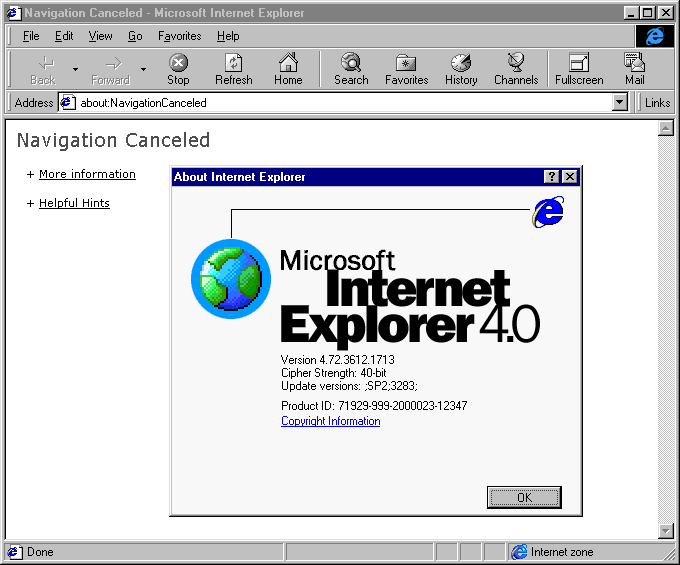The width and height of the screenshot is (680, 565).
Task: Open the View menu
Action: [100, 36]
